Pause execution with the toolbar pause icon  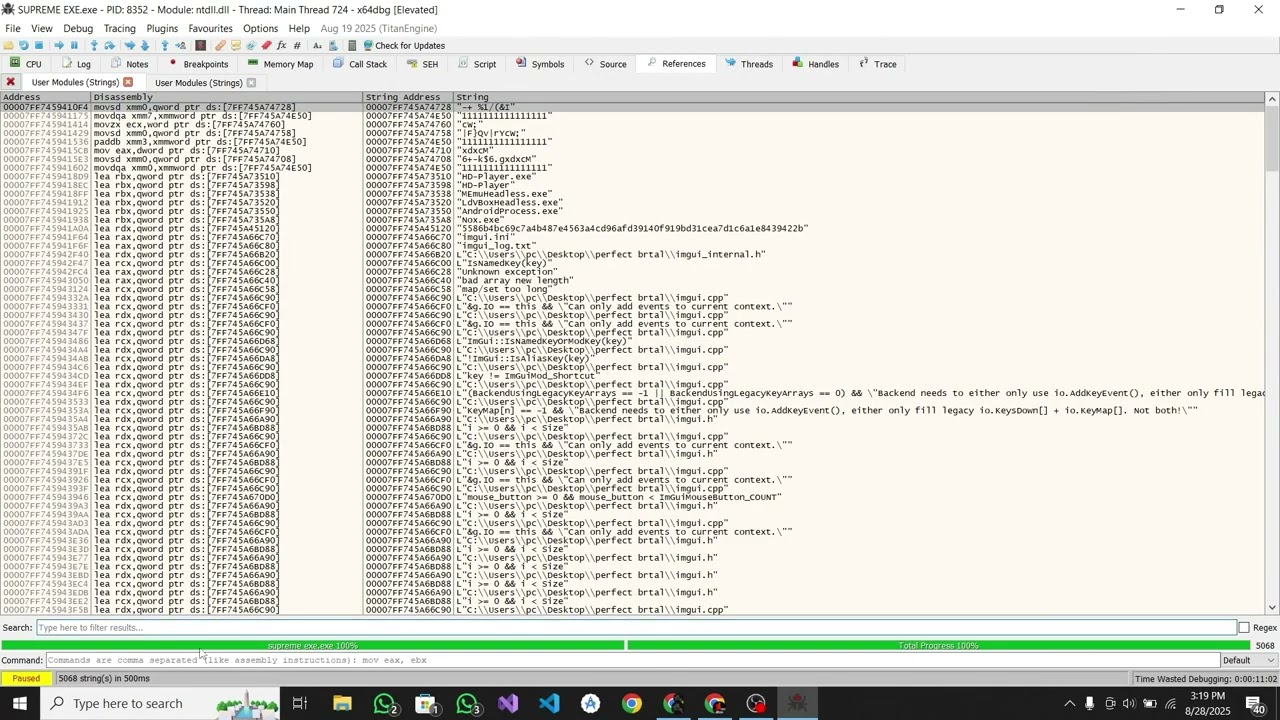coord(74,45)
